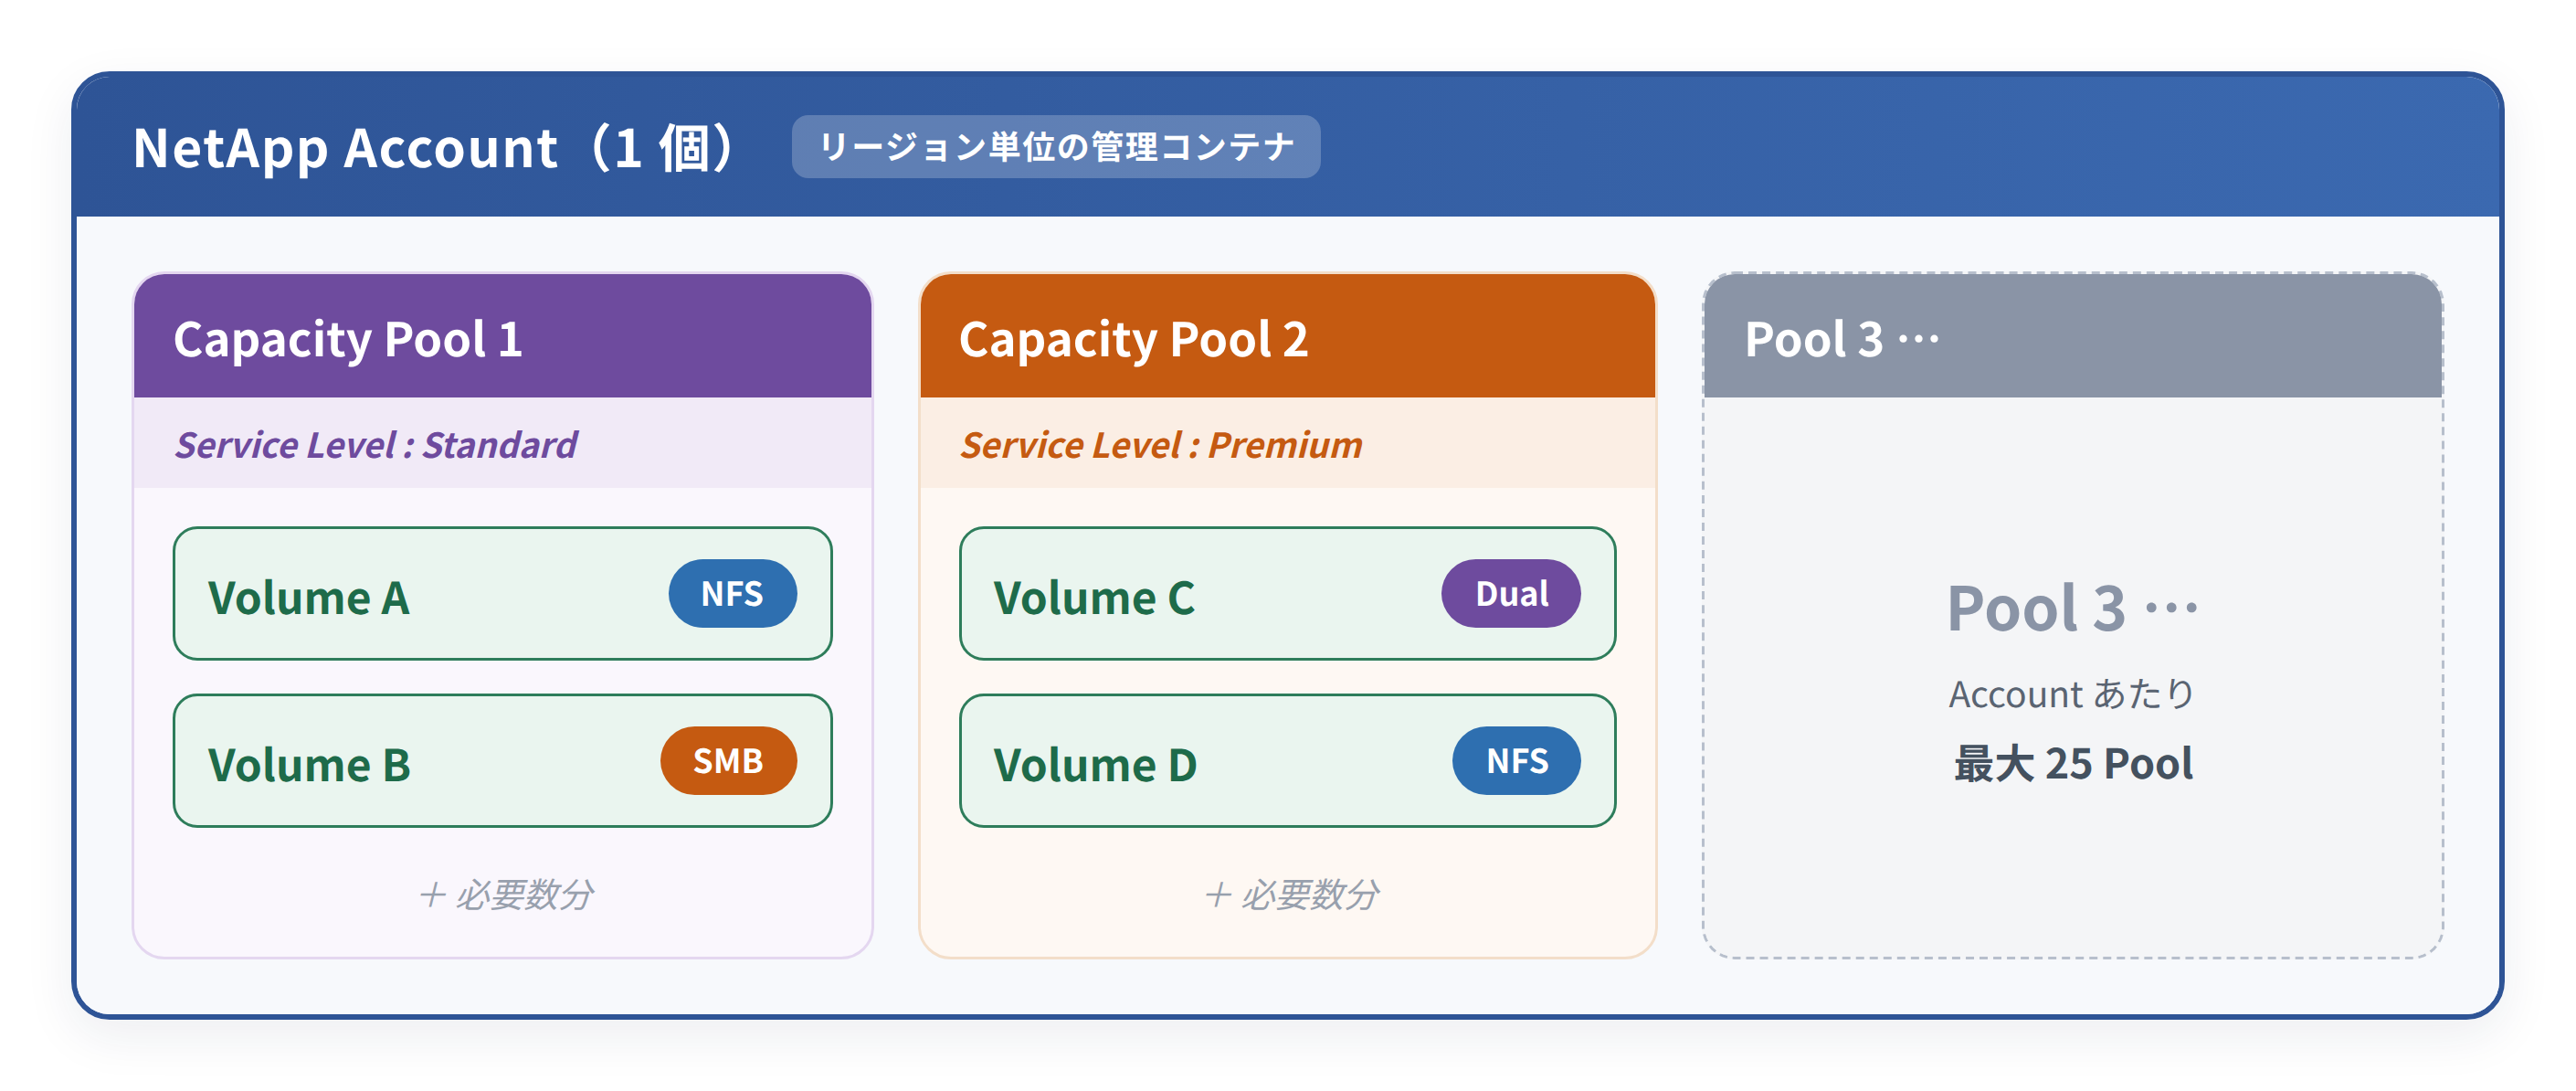Click the Dual badge on Volume C
2576x1091 pixels.
click(1510, 593)
